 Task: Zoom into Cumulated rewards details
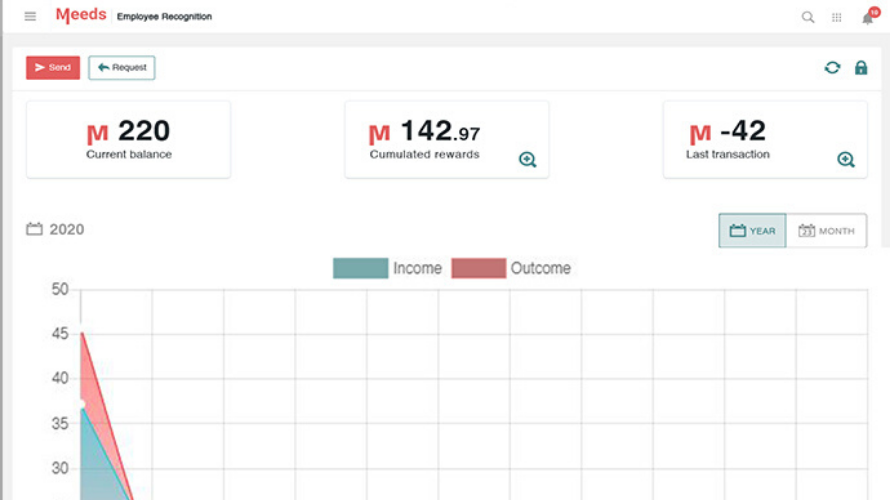point(527,159)
